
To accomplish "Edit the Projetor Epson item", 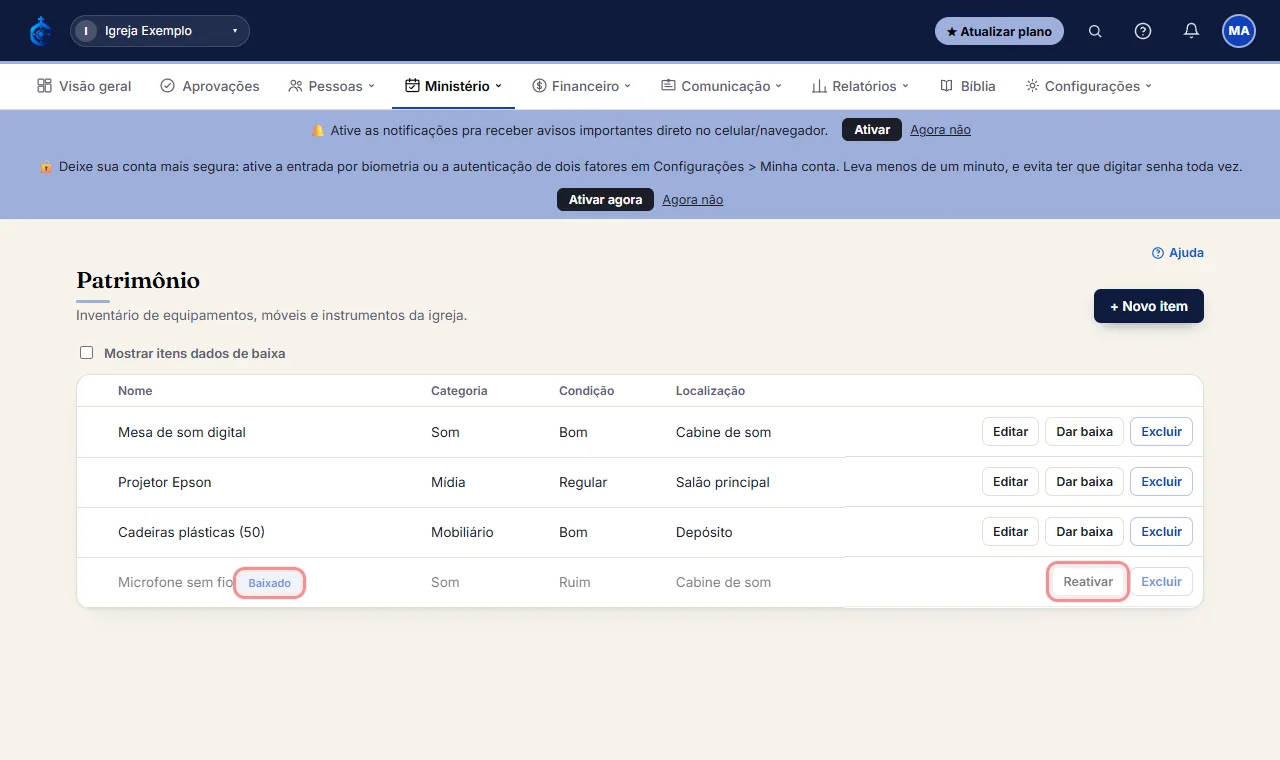I will (1010, 482).
